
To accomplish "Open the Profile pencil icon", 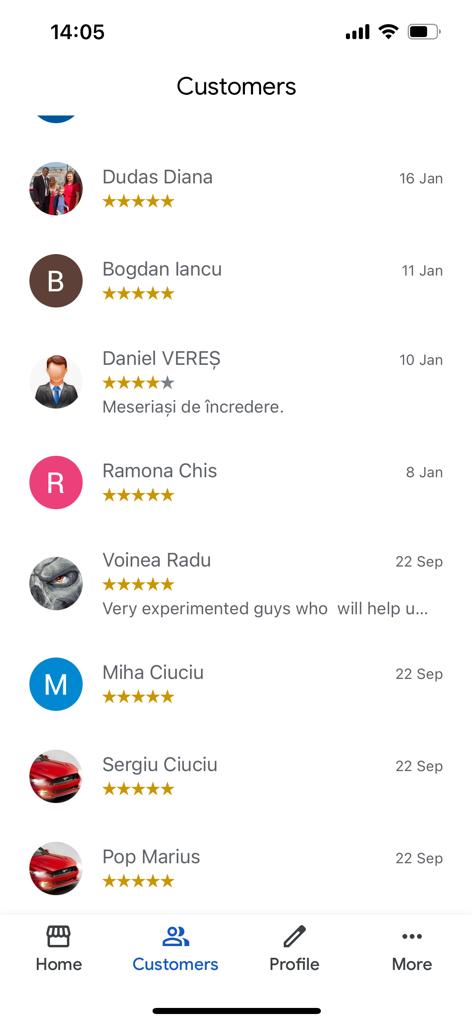I will (294, 937).
